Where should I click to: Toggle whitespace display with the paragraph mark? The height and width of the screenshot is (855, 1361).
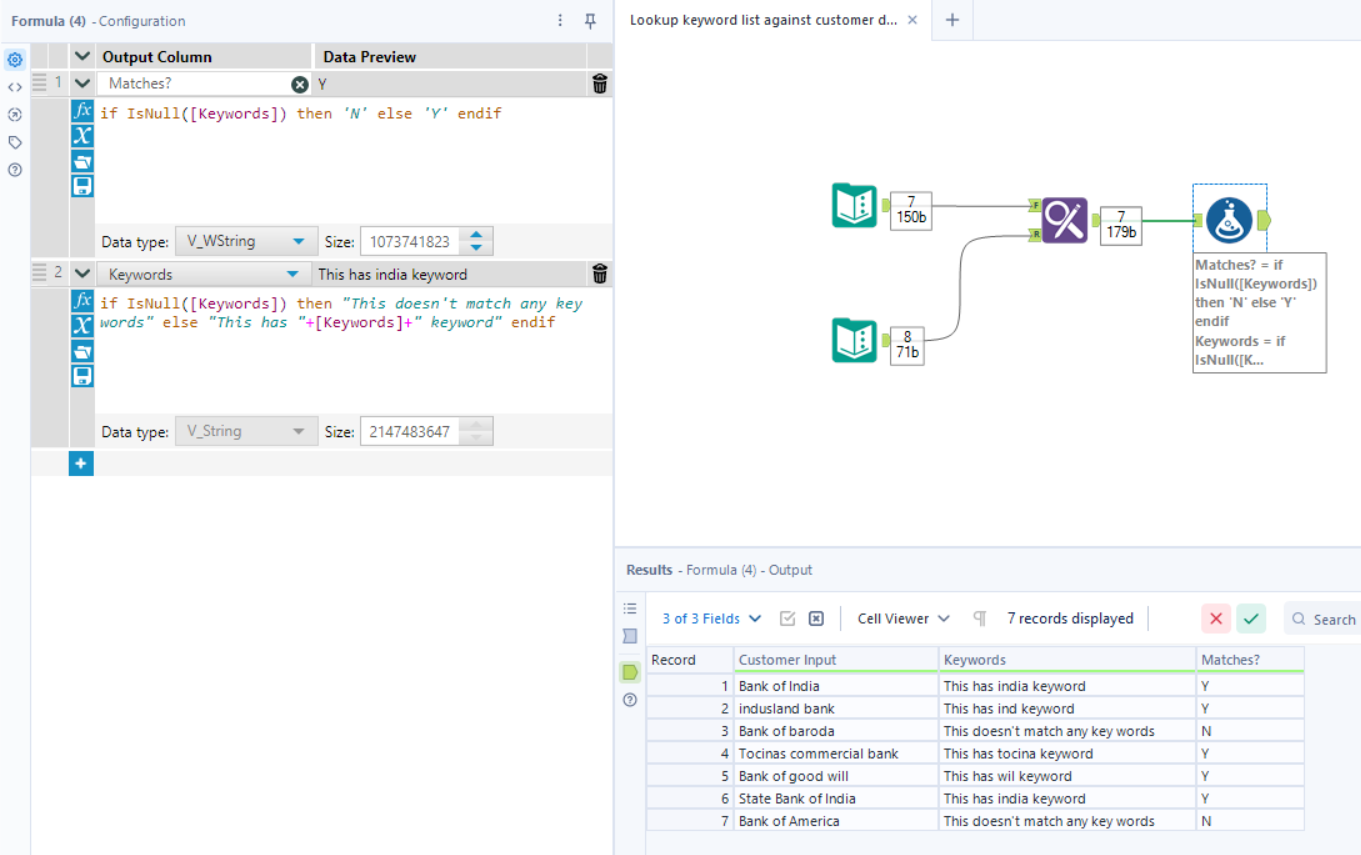[x=979, y=618]
